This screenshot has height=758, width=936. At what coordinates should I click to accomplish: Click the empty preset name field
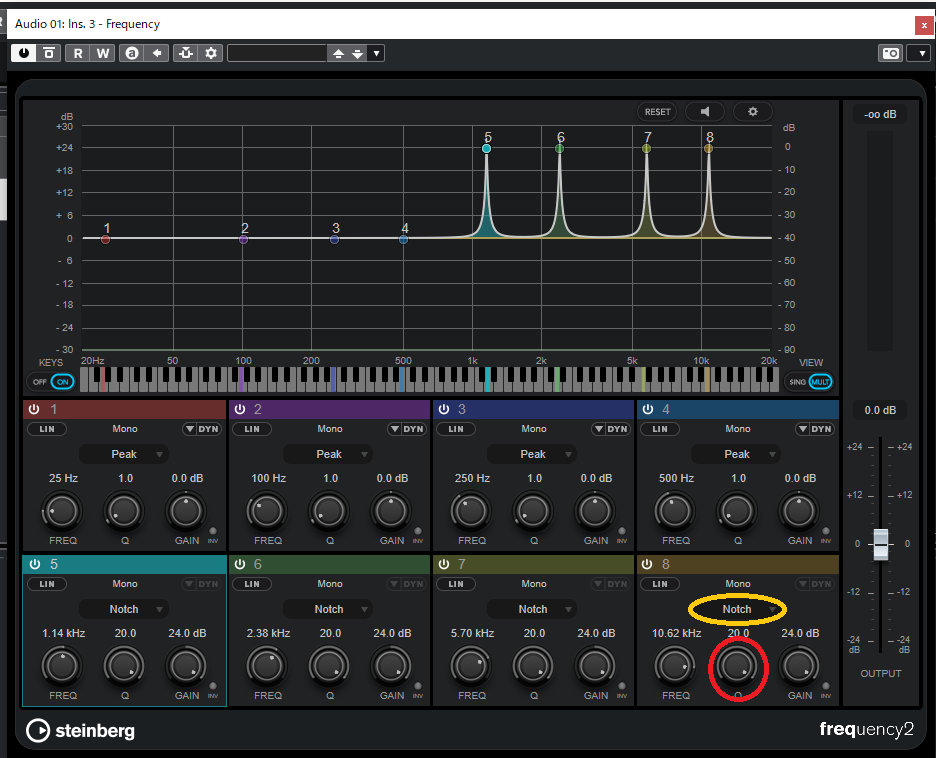(278, 54)
